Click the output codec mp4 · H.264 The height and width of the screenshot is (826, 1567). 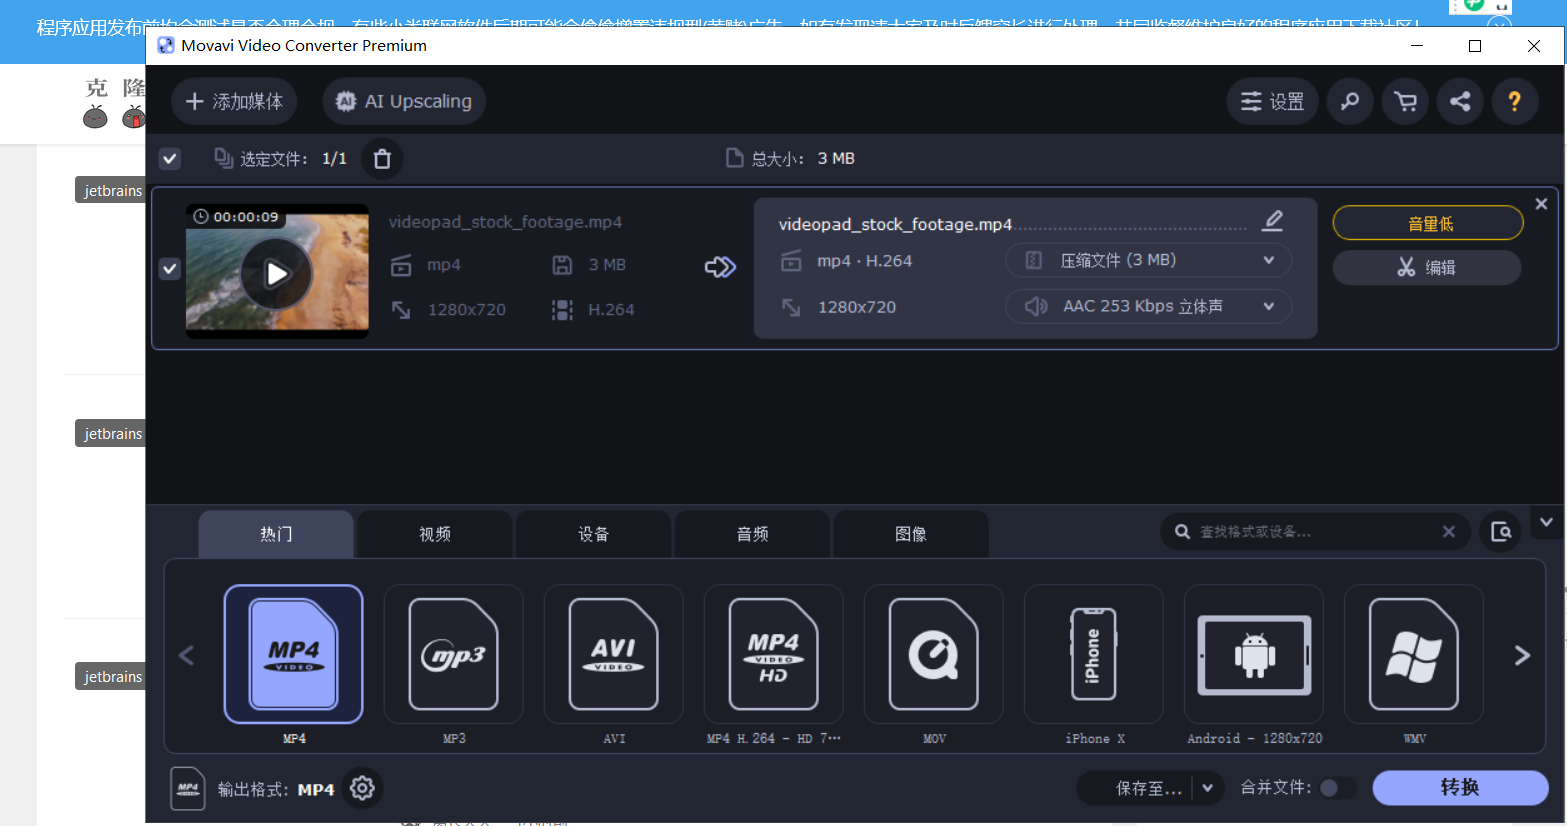tap(864, 261)
